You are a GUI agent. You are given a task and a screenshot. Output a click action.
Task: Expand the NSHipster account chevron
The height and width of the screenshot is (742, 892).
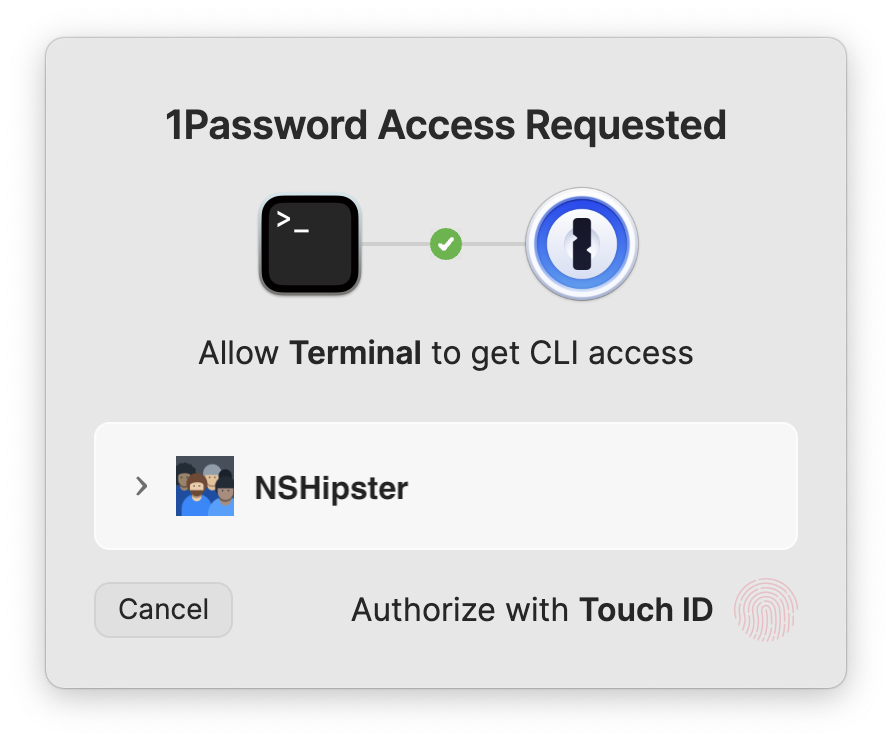[x=141, y=486]
